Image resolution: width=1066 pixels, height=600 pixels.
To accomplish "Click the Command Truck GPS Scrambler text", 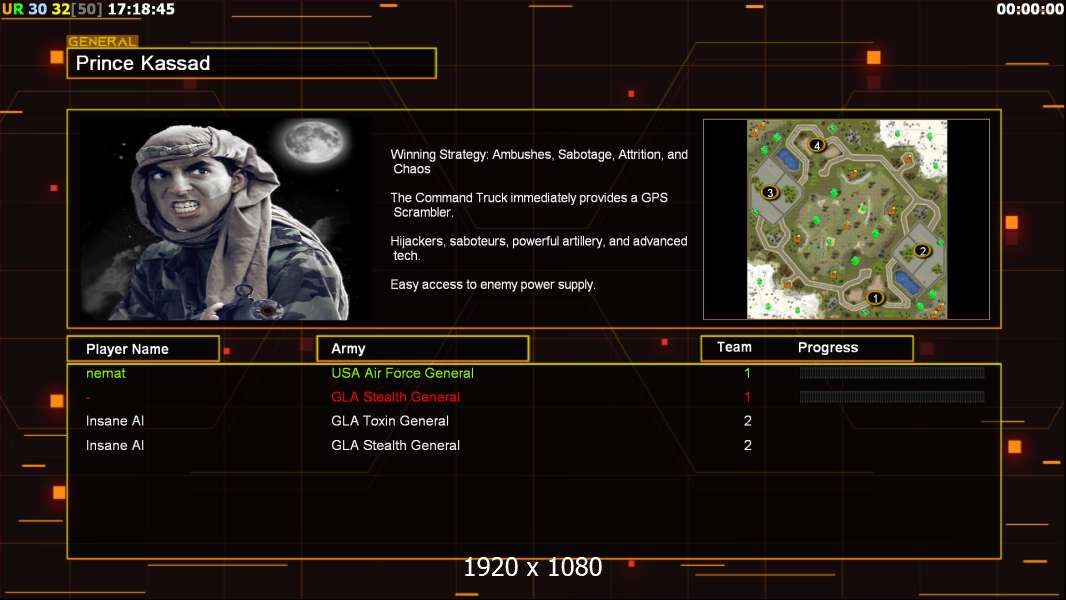I will pos(529,205).
